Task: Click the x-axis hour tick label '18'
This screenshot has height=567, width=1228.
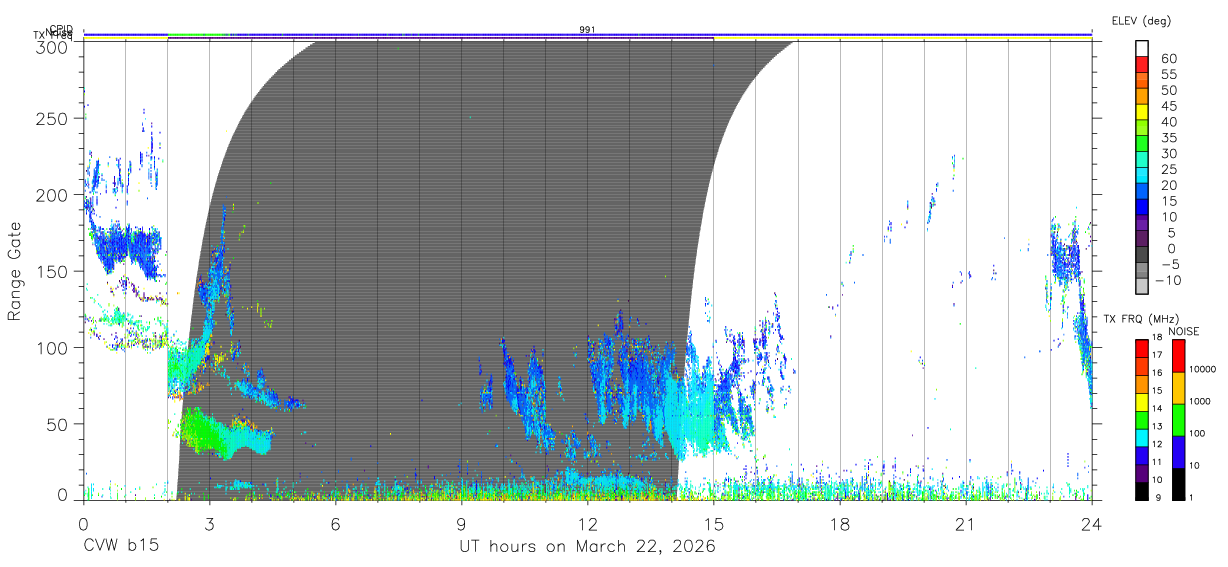Action: click(839, 524)
